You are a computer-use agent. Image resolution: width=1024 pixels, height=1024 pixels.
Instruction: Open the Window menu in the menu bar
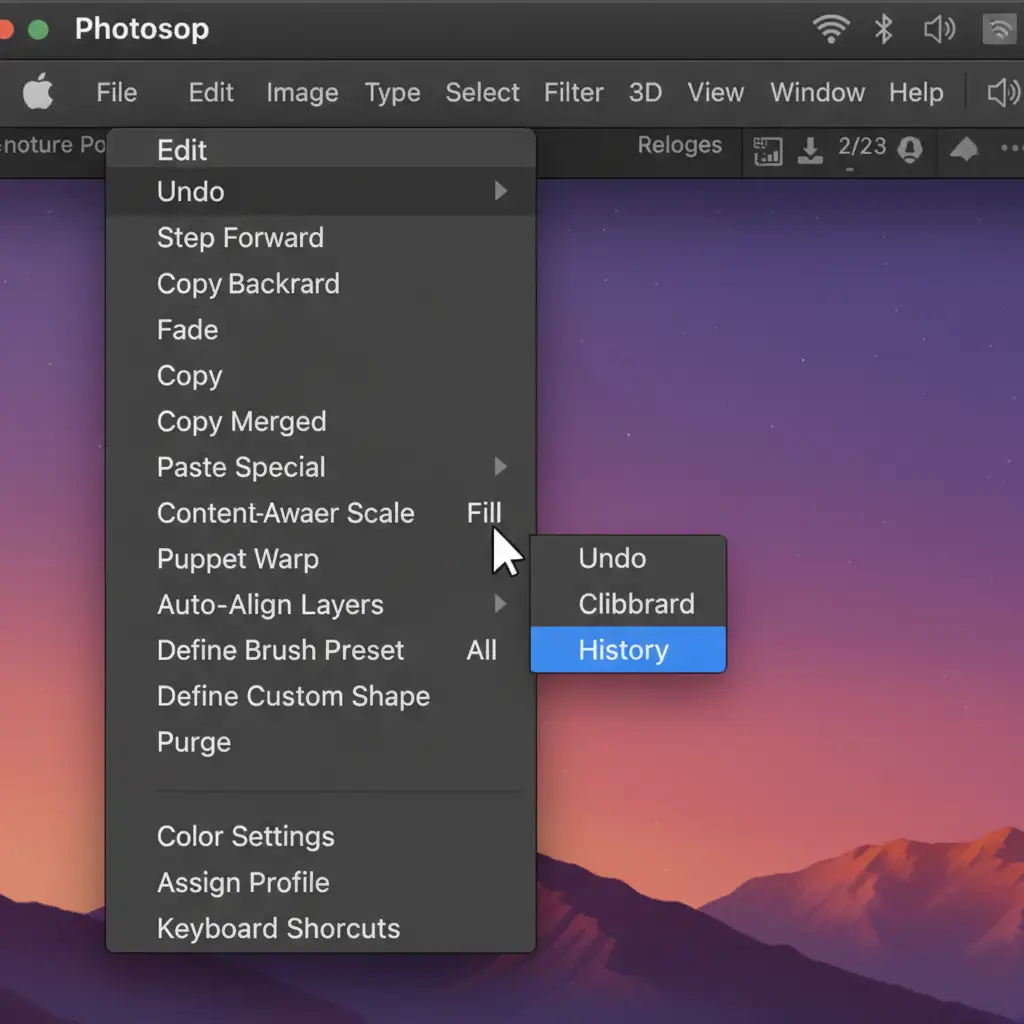pyautogui.click(x=817, y=93)
